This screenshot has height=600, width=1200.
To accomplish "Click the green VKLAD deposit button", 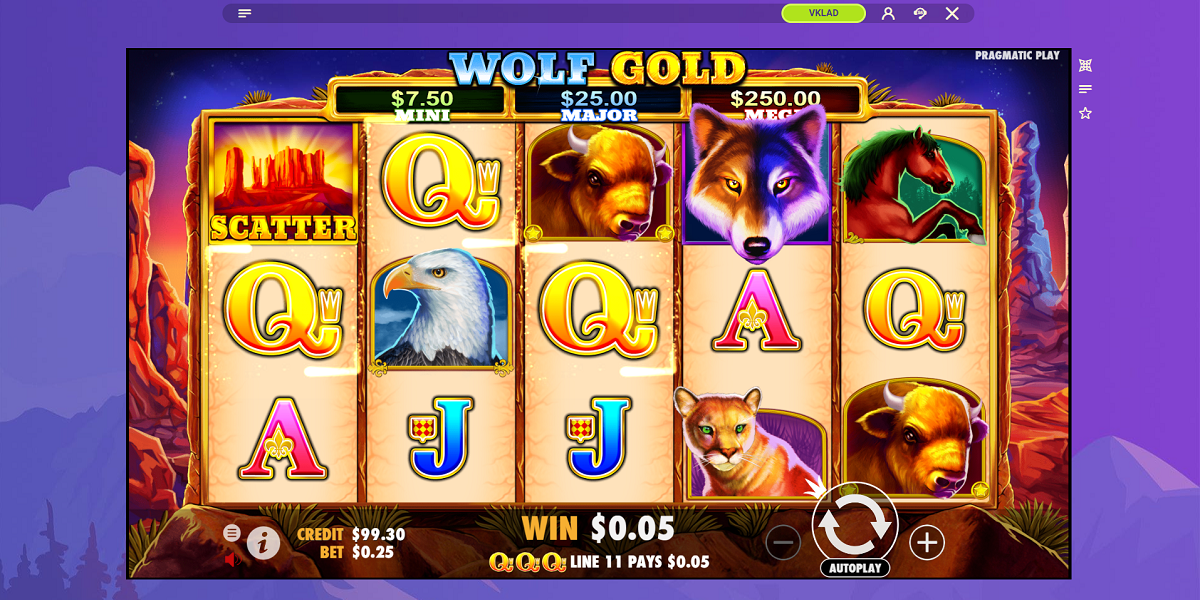I will pos(824,13).
